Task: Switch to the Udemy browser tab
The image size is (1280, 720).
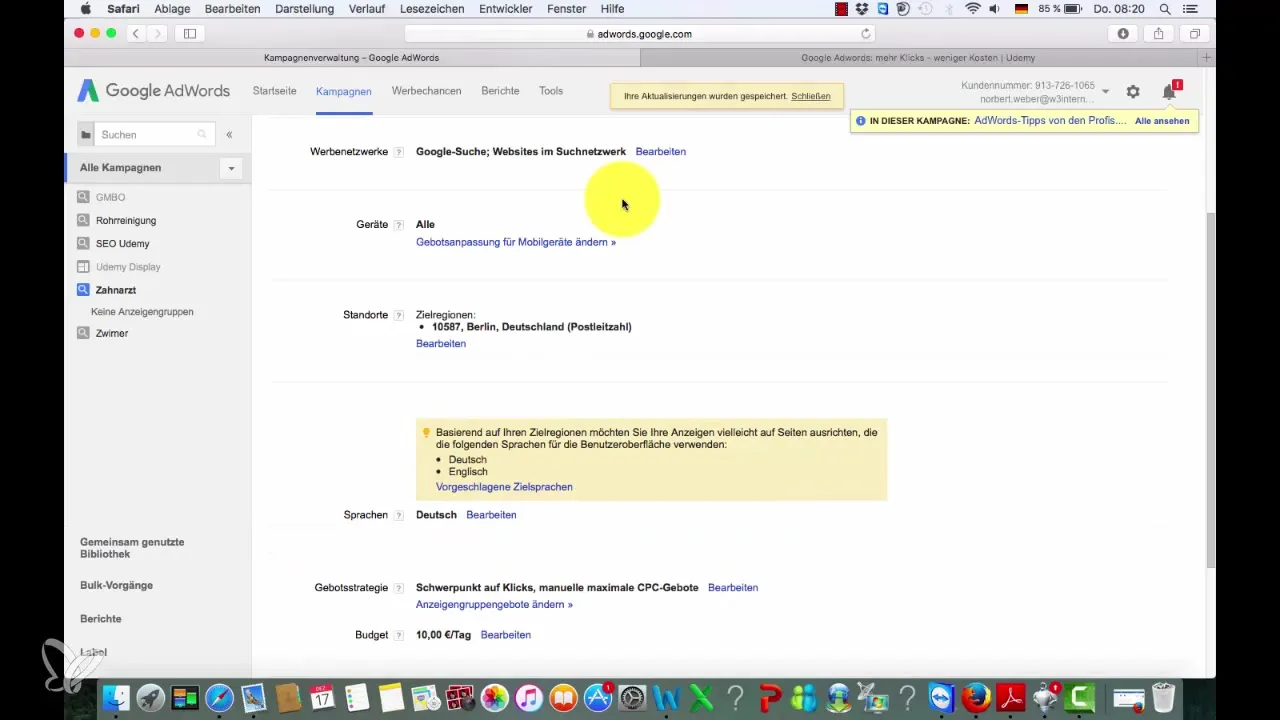Action: pos(918,58)
